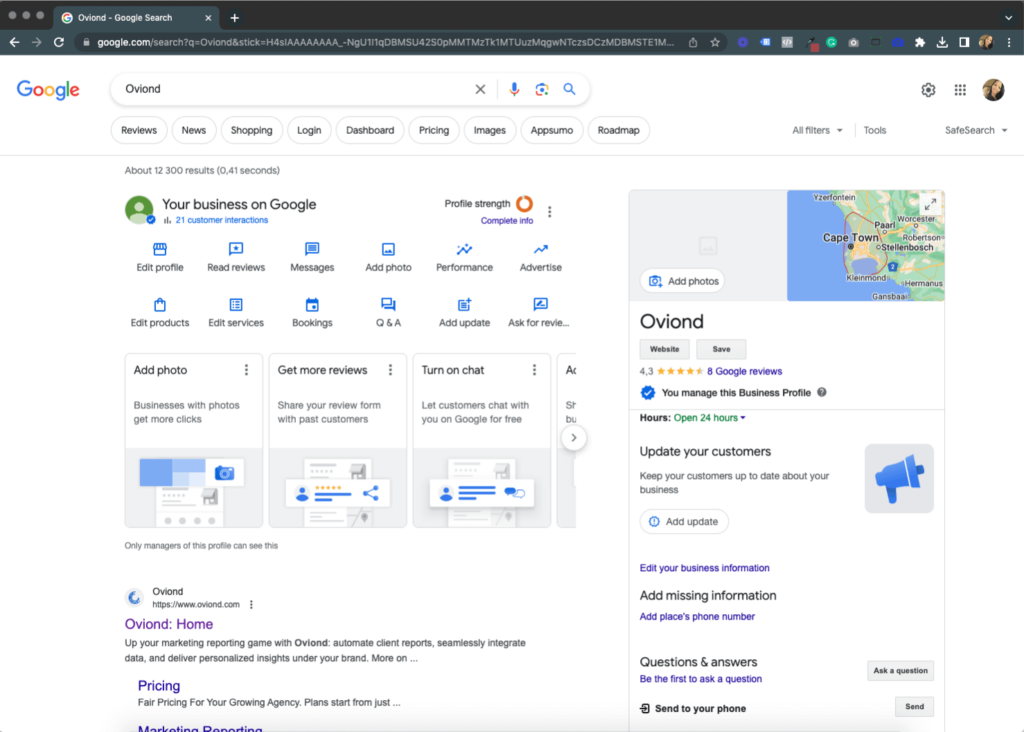The width and height of the screenshot is (1024, 732).
Task: Bookmark this page with star icon
Action: [715, 42]
